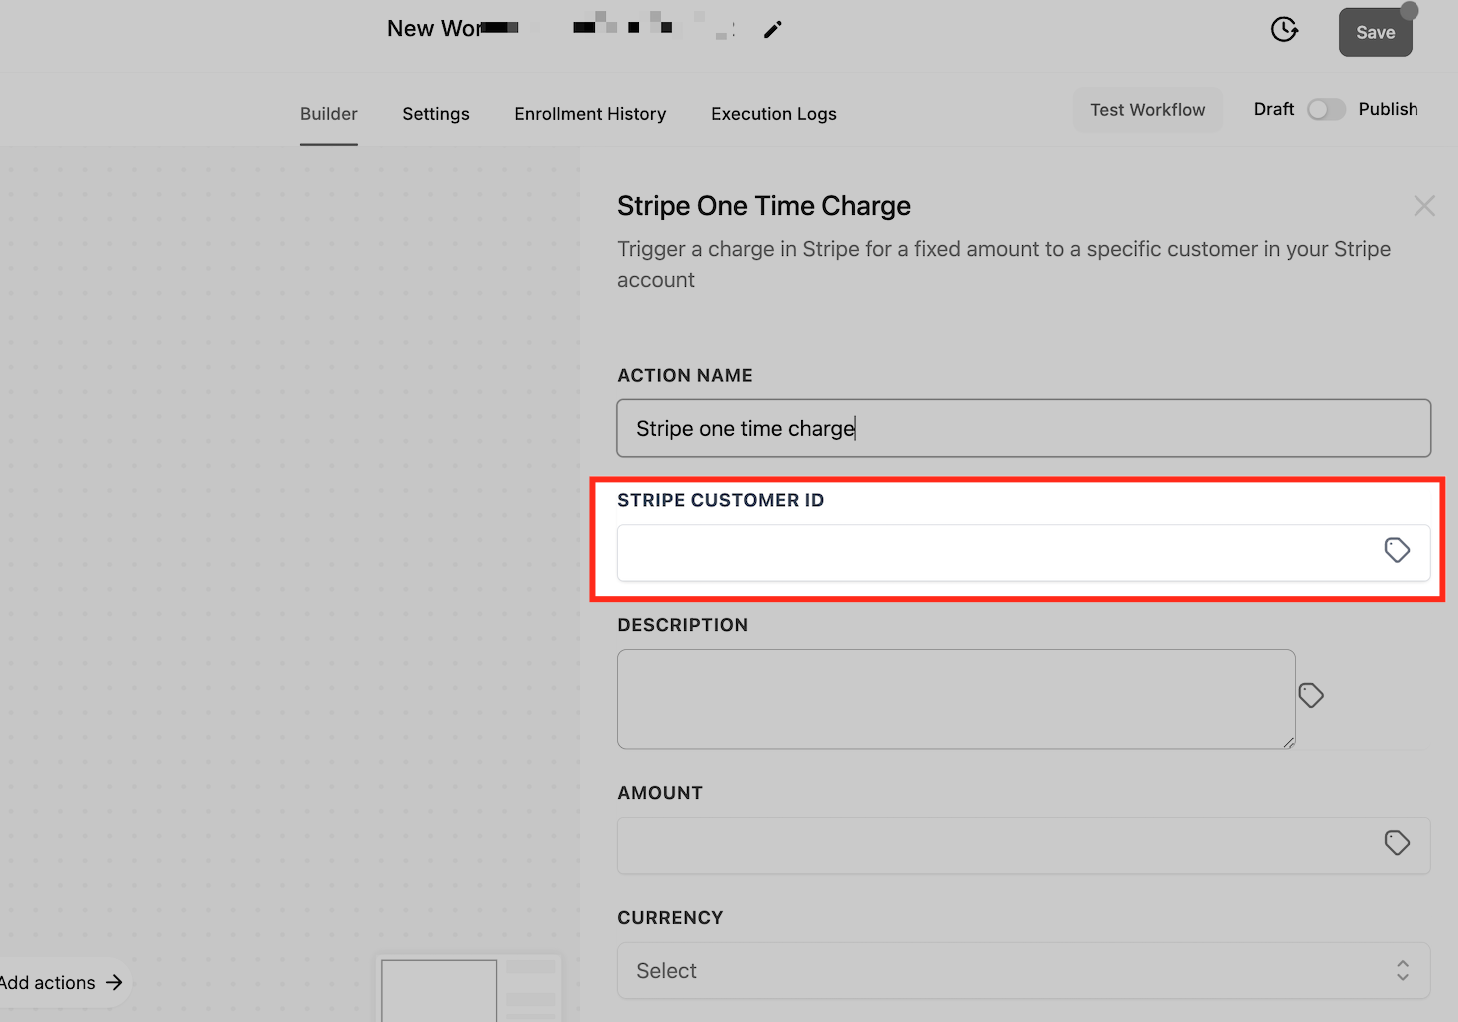Open the Currency Select dropdown
The image size is (1458, 1022).
coord(1024,970)
